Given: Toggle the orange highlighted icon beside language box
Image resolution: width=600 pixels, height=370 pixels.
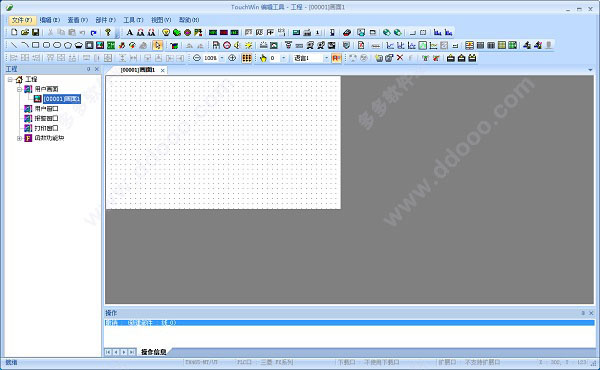Looking at the screenshot, I should coord(336,58).
